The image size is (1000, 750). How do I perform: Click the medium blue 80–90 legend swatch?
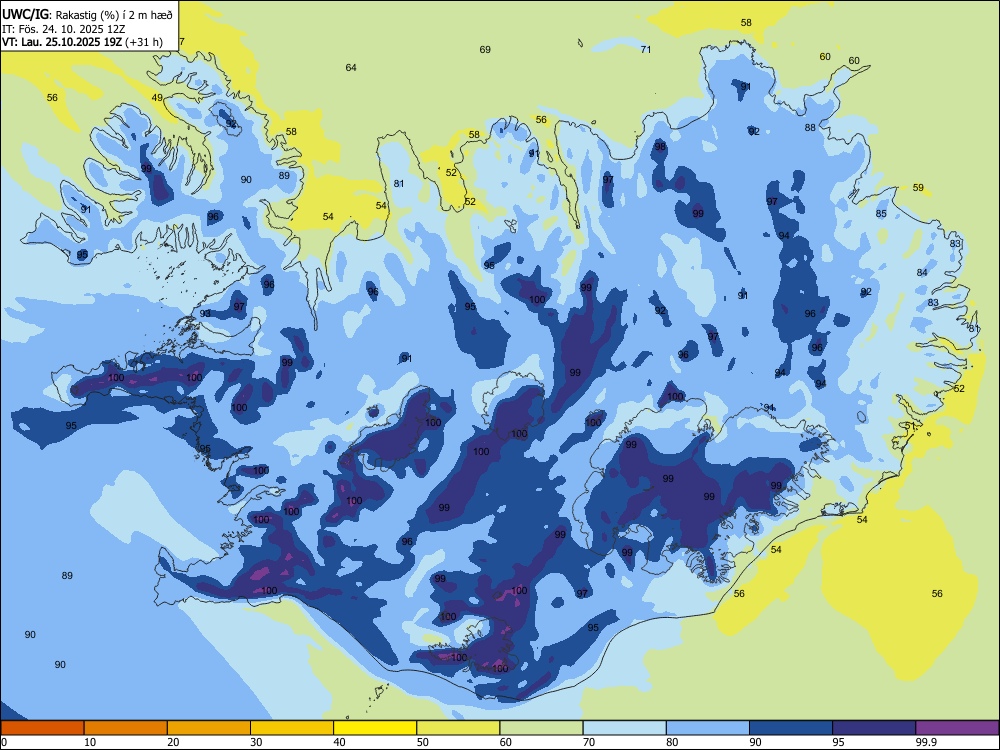coord(708,728)
